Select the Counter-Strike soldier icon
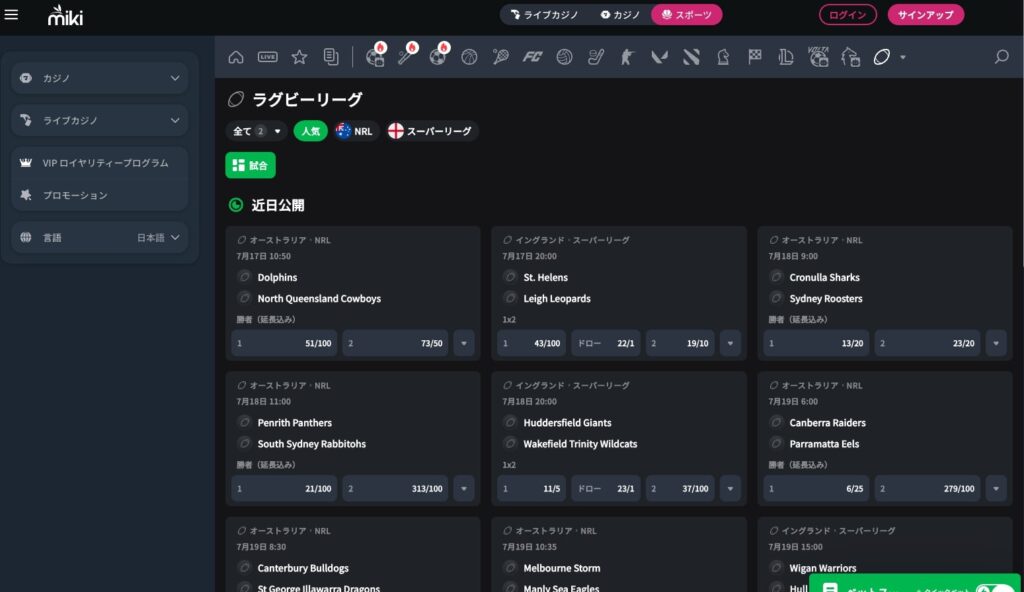Screen dimensions: 1024x592 (628, 57)
